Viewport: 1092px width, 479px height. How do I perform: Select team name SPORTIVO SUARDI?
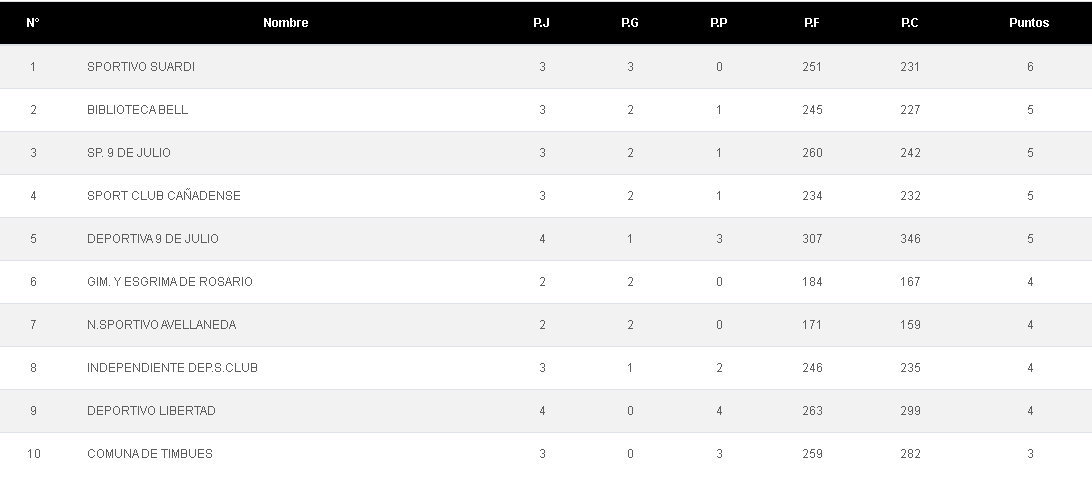click(x=141, y=67)
